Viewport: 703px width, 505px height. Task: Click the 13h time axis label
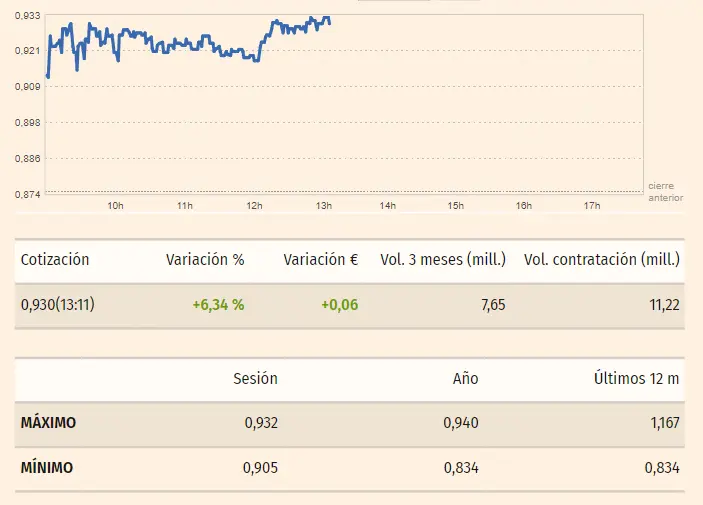[324, 207]
